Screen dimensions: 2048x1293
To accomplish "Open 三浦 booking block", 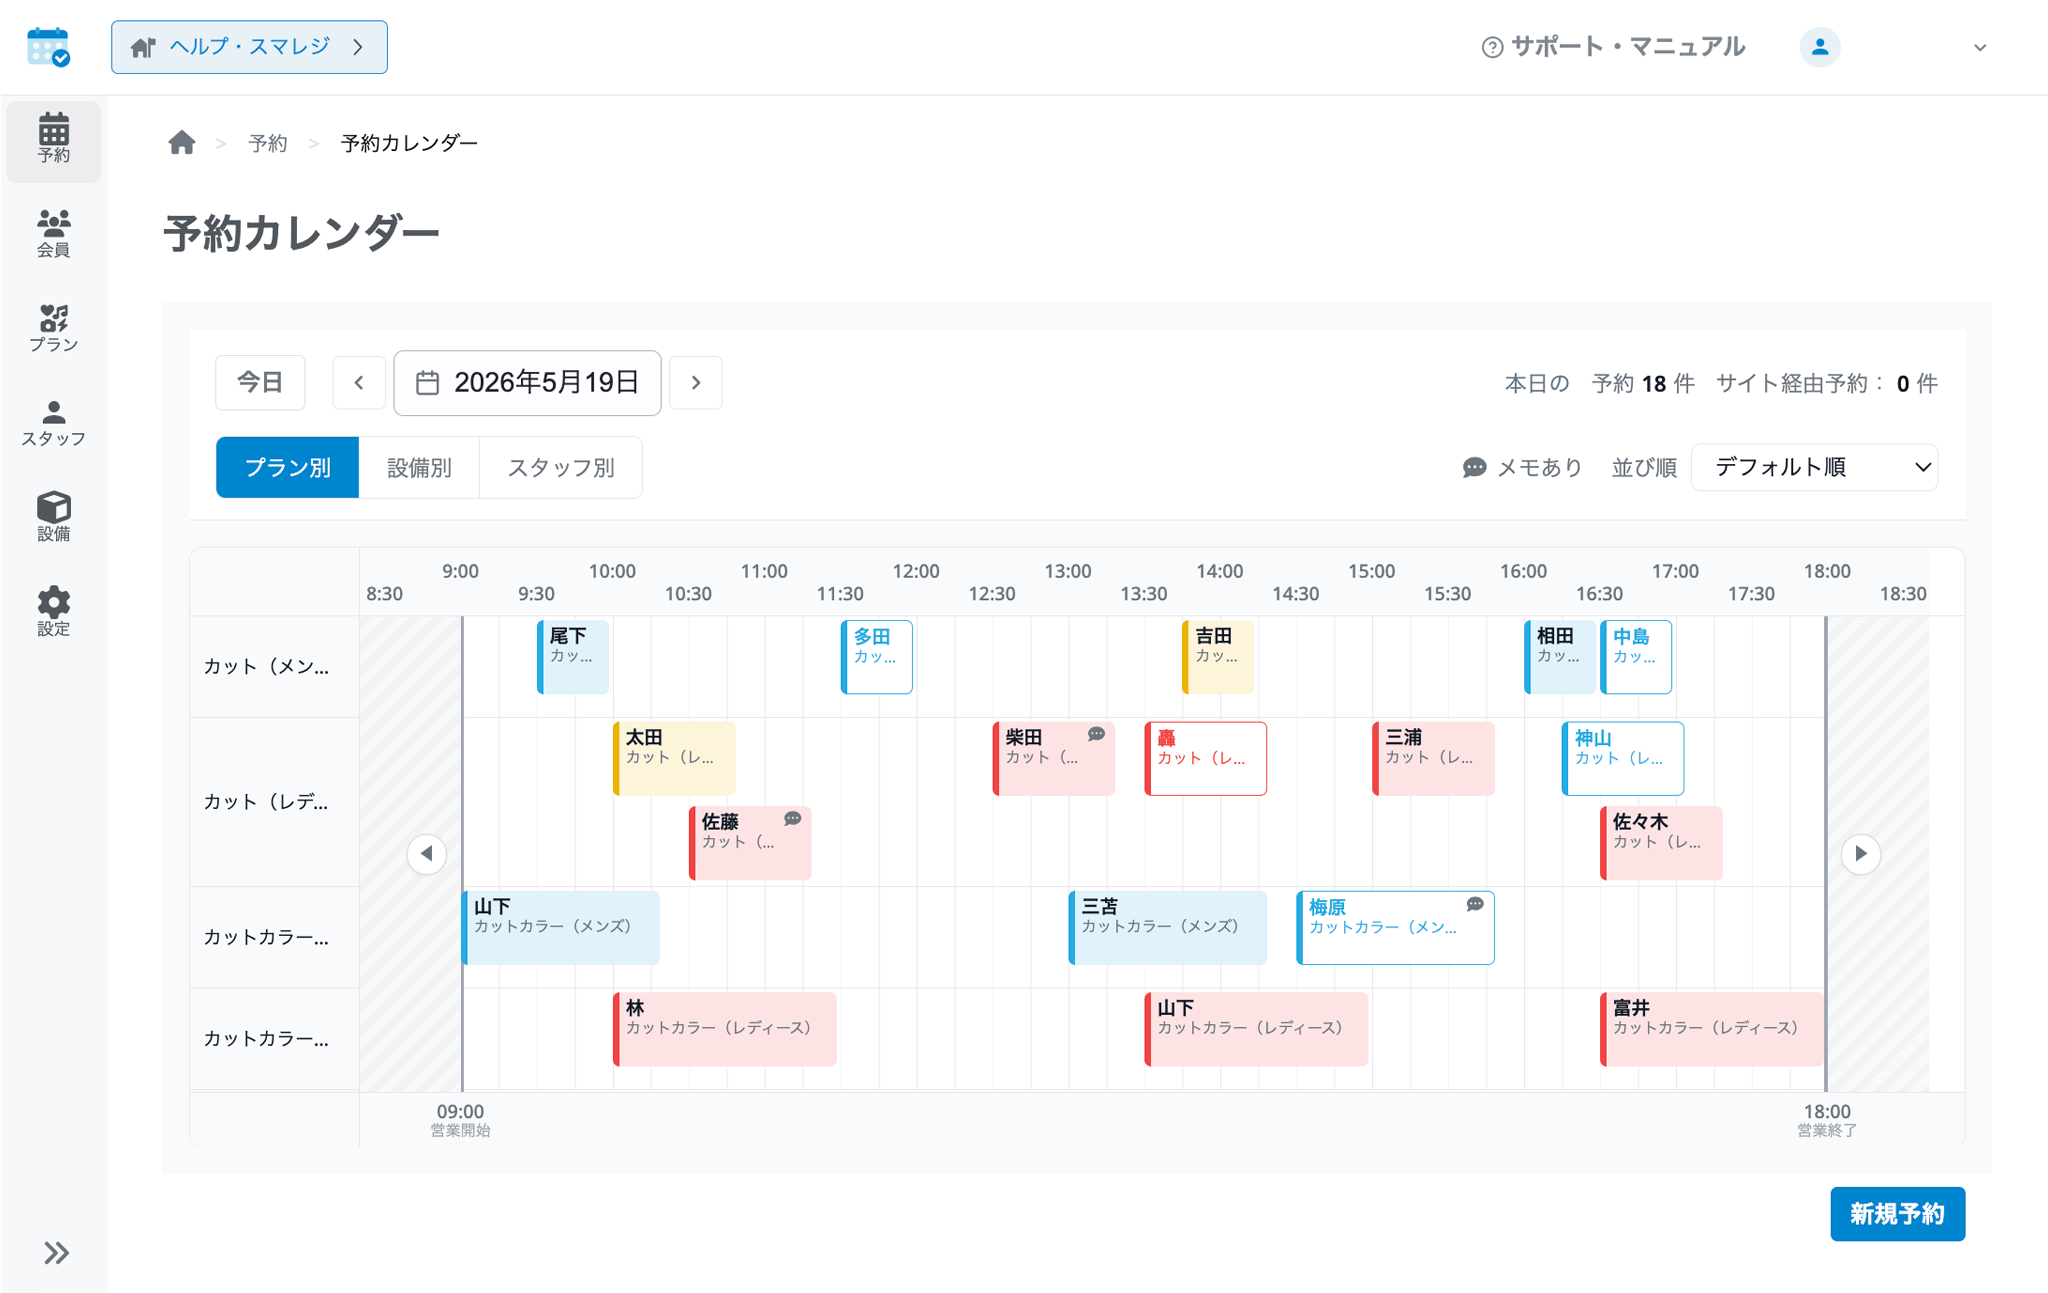I will coord(1433,758).
